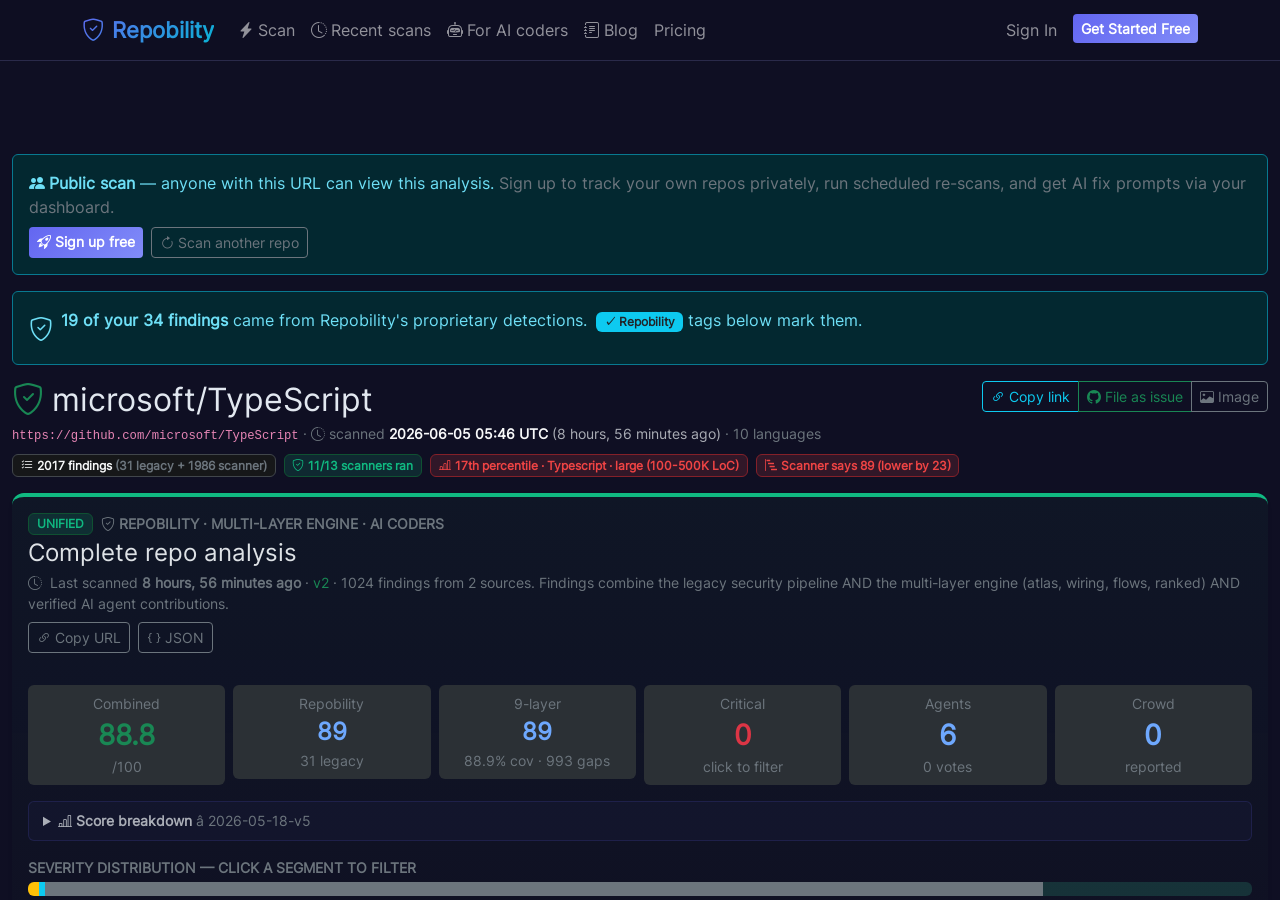
Task: Click Get Started Free button
Action: (x=1135, y=29)
